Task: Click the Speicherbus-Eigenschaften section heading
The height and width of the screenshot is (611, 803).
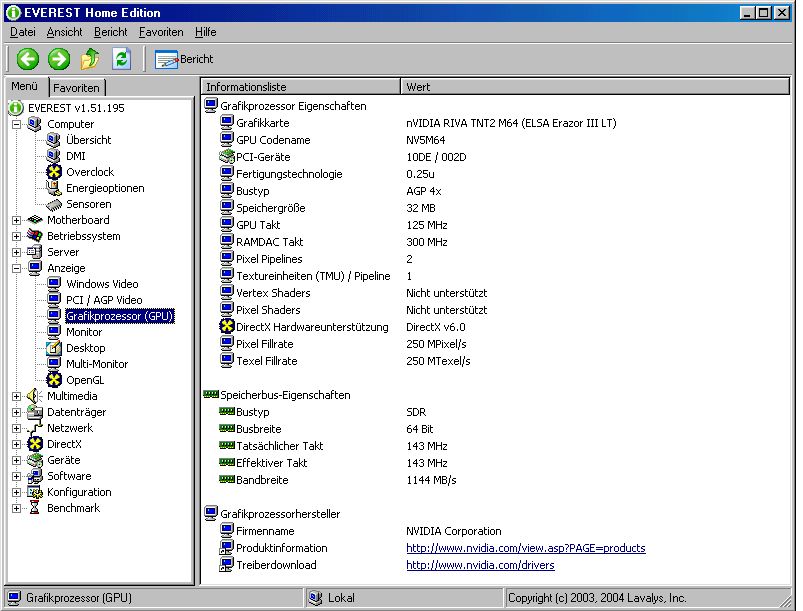Action: pos(285,395)
